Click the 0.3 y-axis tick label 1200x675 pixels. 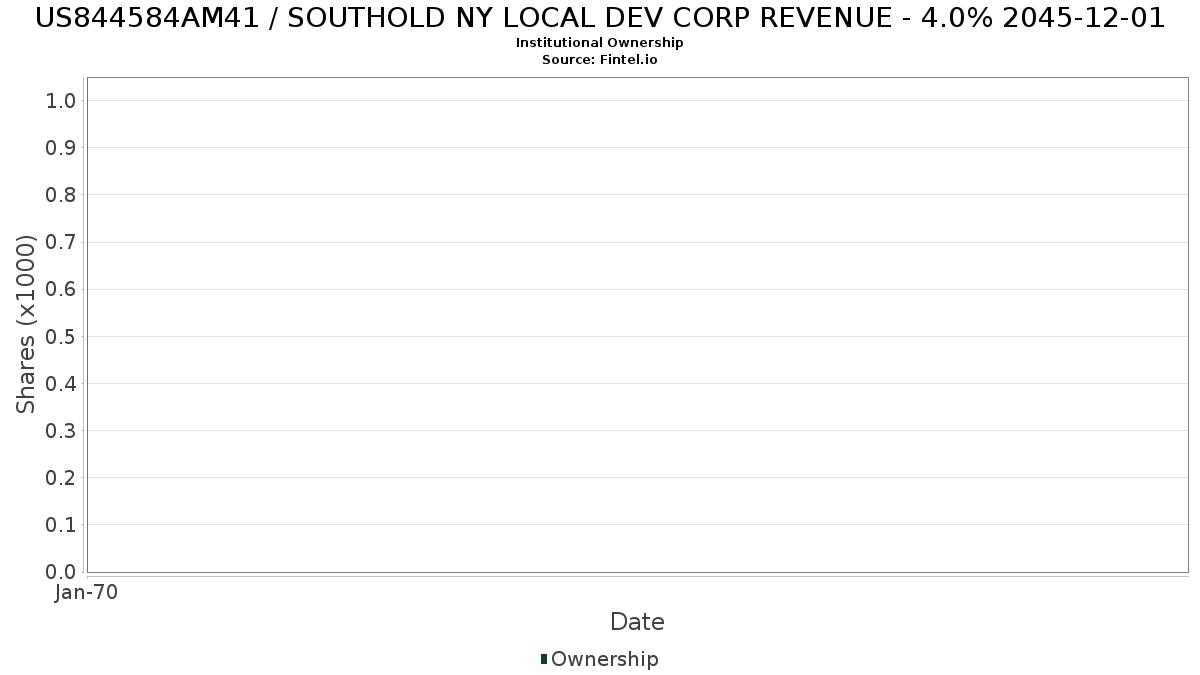[x=61, y=430]
